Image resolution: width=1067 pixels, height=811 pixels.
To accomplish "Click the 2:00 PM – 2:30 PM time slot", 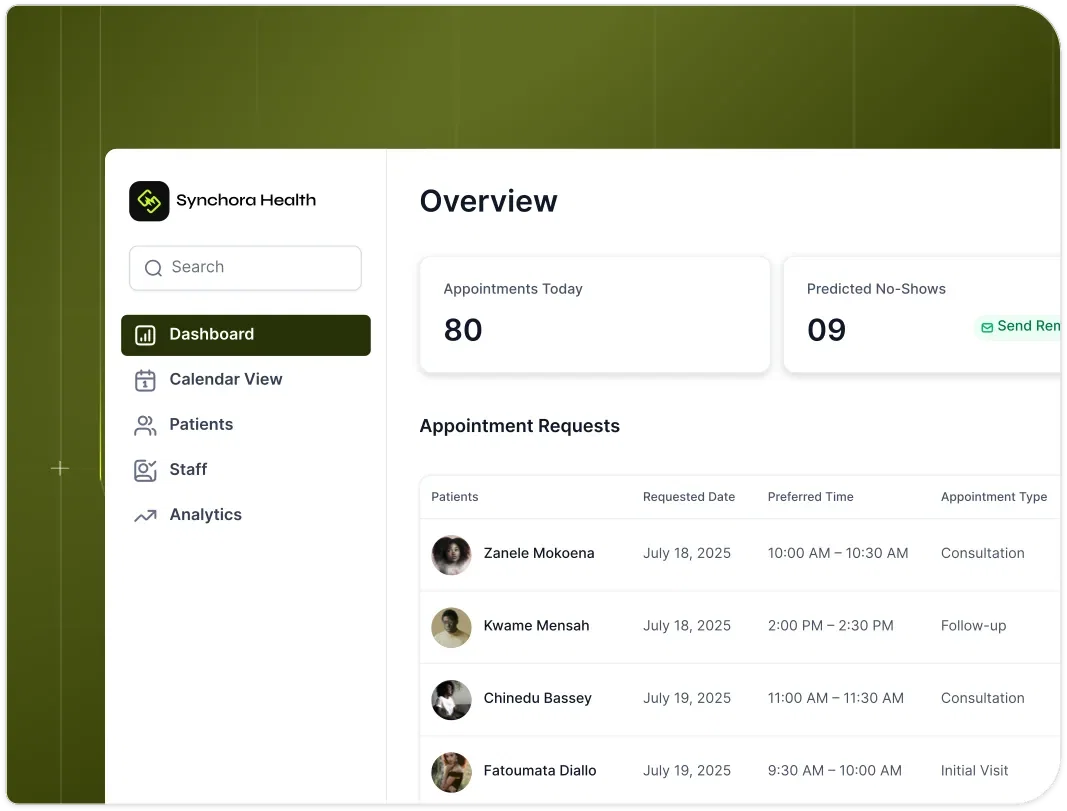I will click(x=830, y=625).
